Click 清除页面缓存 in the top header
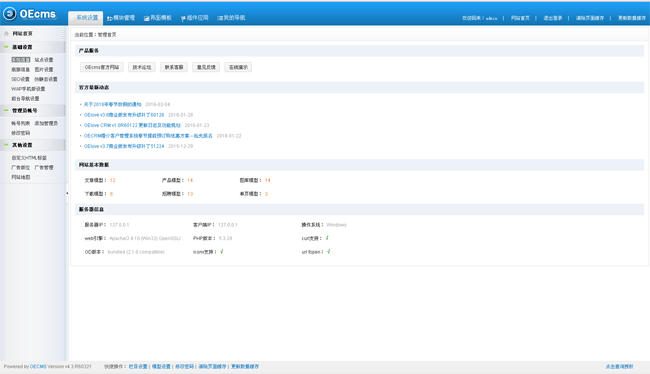The height and width of the screenshot is (374, 650). point(589,18)
